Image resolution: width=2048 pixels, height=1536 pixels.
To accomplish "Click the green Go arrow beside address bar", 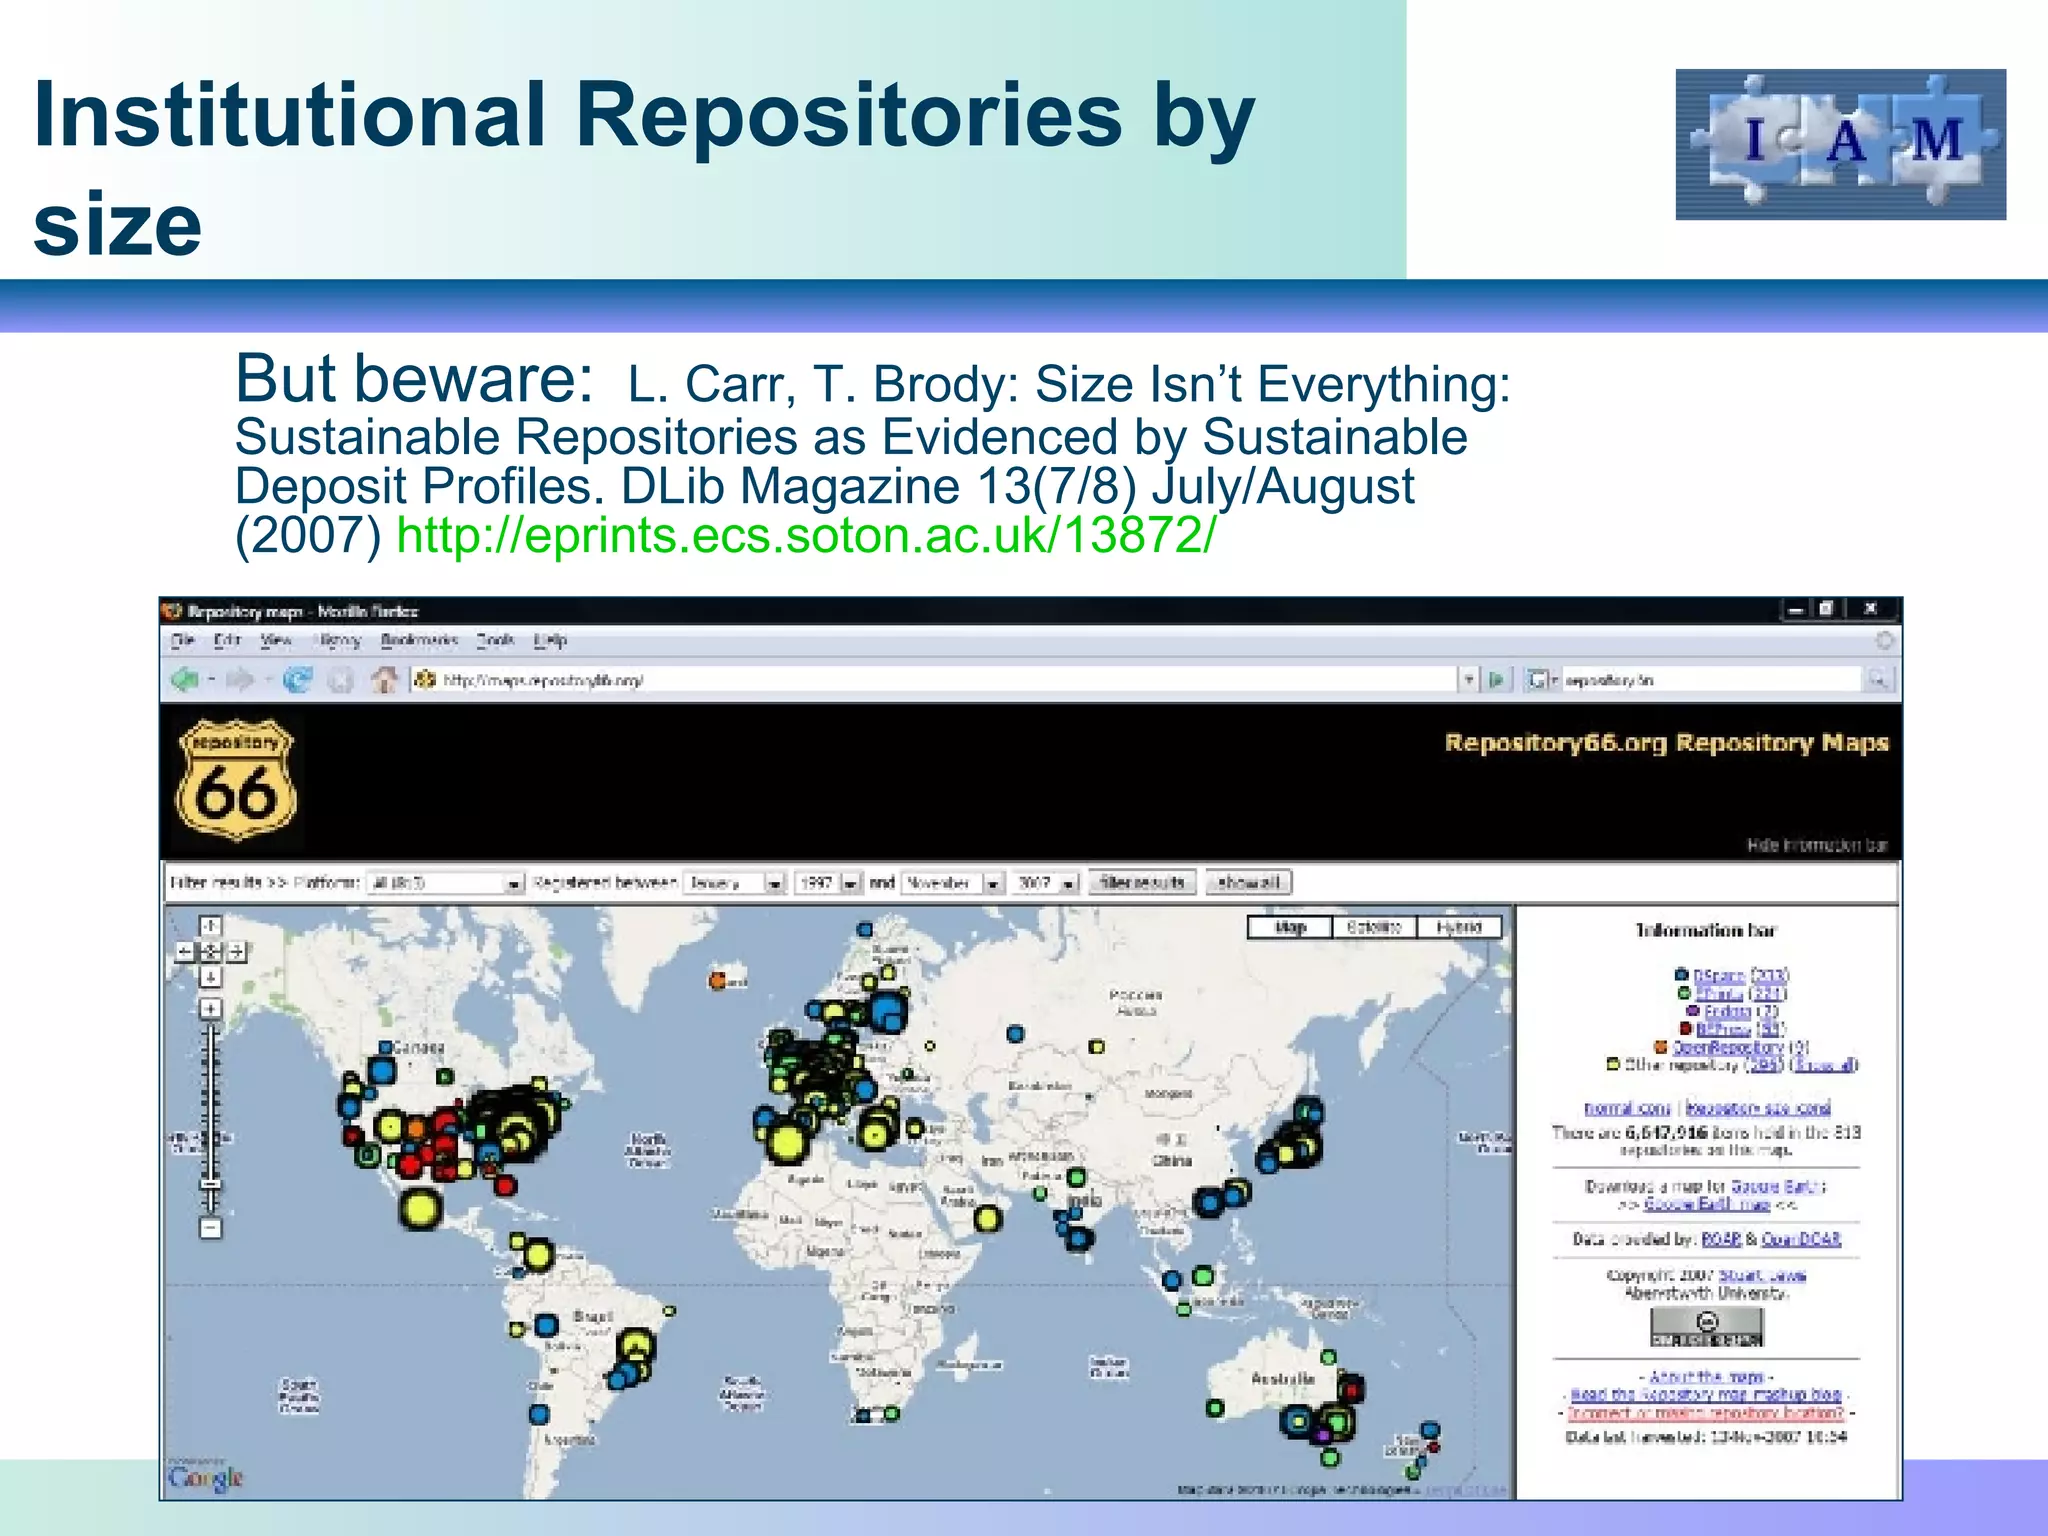I will pos(1497,680).
